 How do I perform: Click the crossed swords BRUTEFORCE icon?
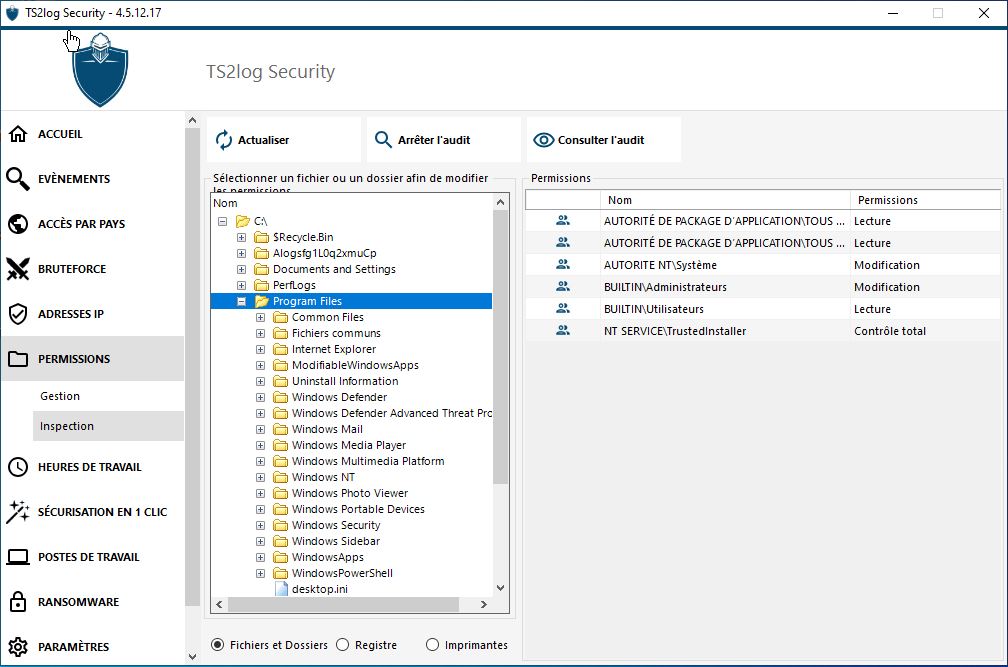(18, 269)
